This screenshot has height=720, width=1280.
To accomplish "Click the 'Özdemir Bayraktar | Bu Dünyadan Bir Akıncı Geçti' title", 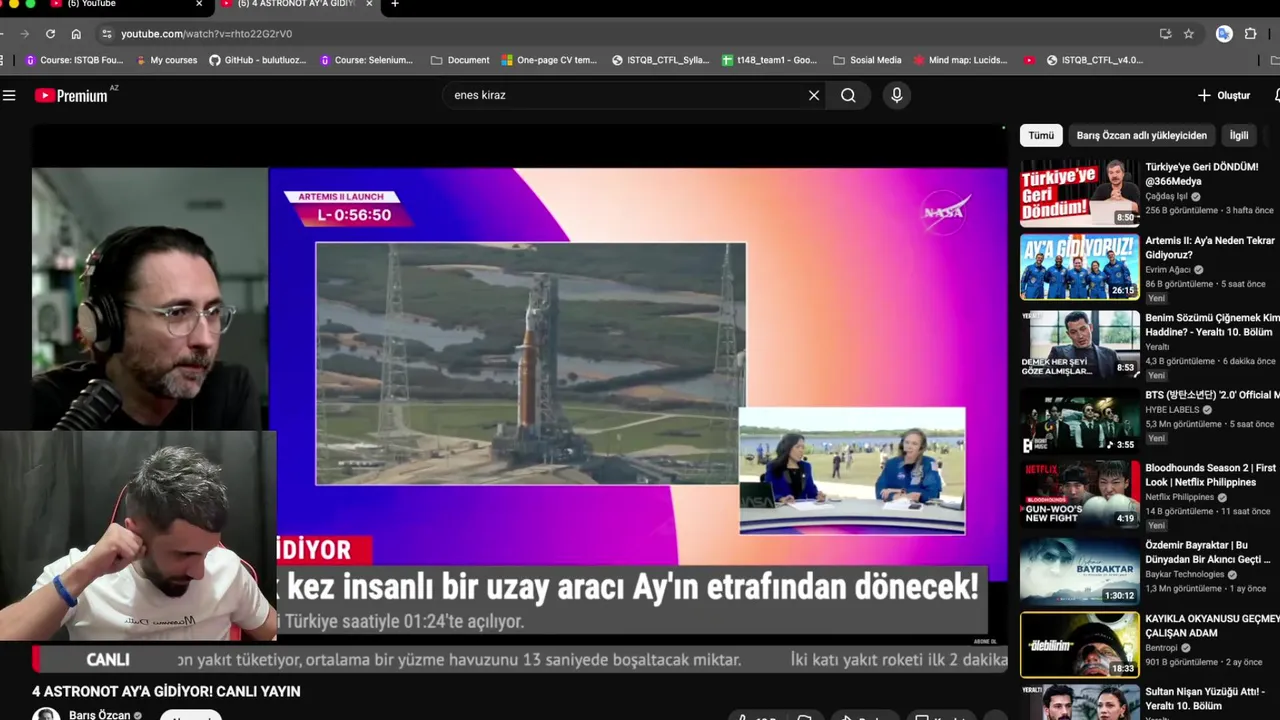I will pos(1208,552).
